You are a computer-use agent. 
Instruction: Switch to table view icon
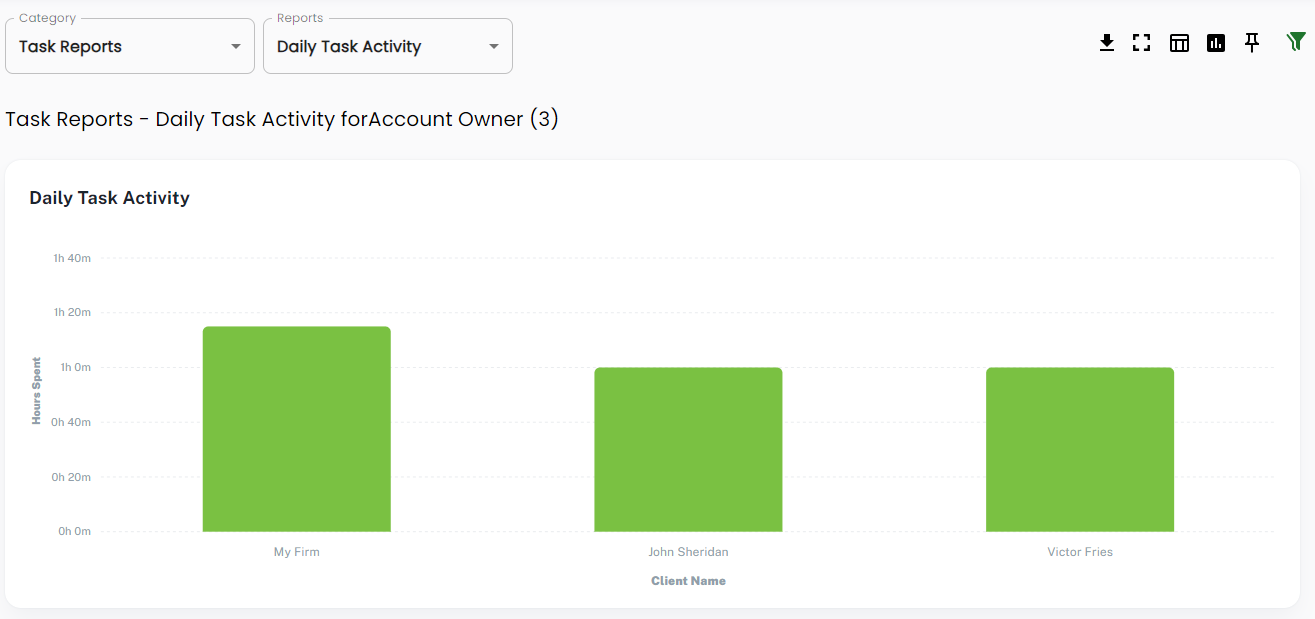point(1179,43)
